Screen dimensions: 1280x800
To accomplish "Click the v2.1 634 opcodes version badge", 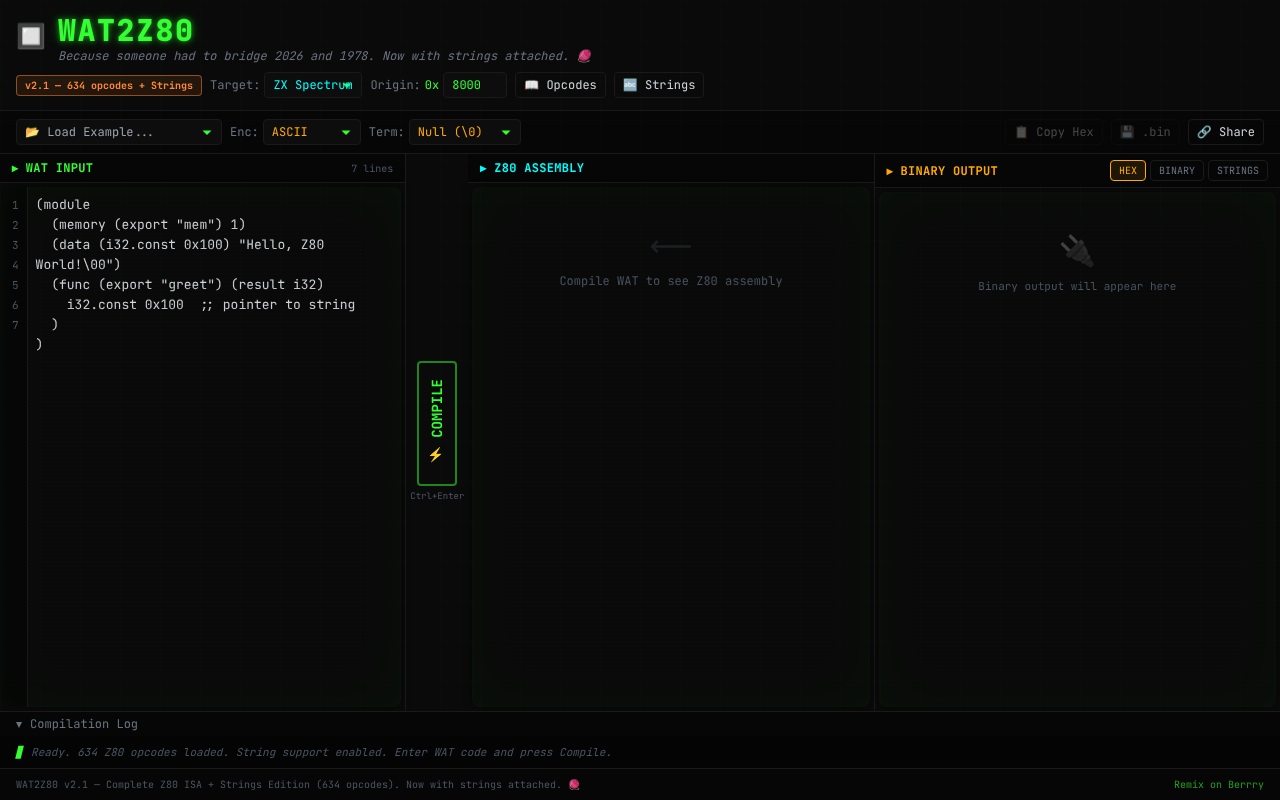I will (109, 85).
